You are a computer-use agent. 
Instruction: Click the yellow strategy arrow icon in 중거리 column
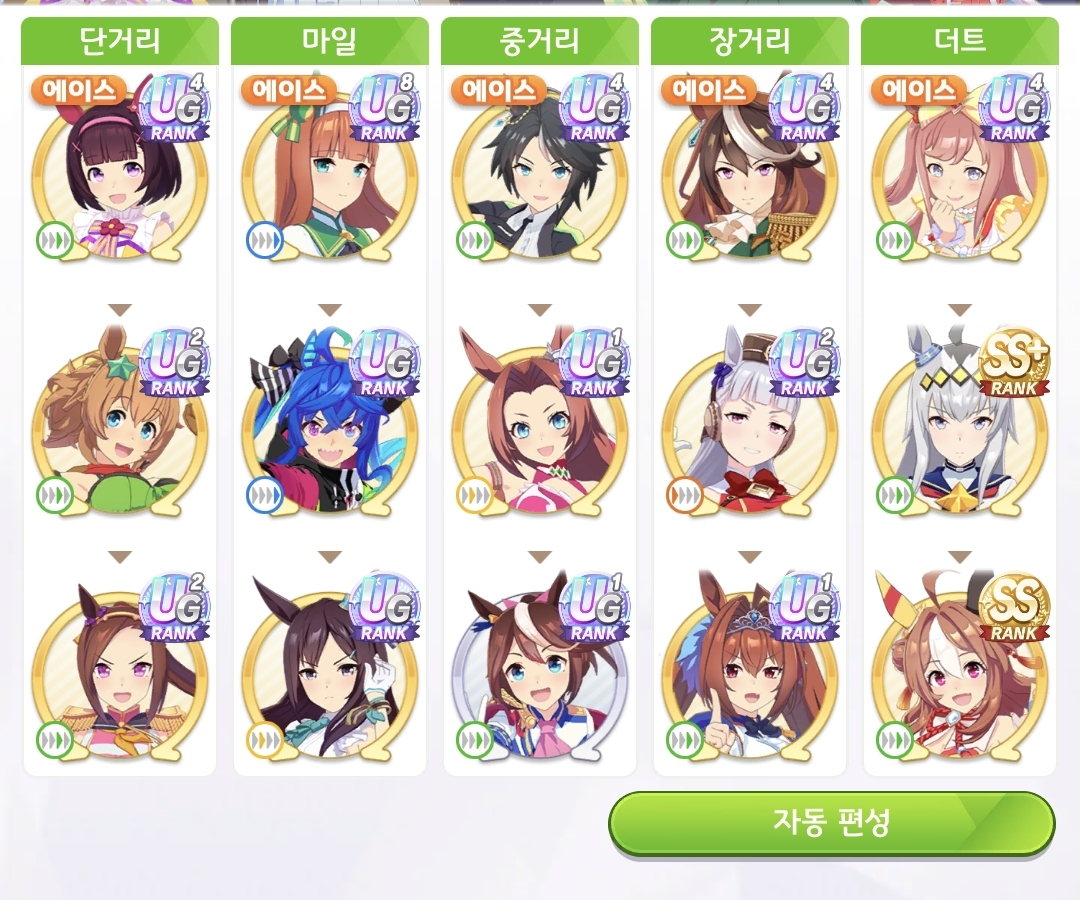[x=475, y=494]
